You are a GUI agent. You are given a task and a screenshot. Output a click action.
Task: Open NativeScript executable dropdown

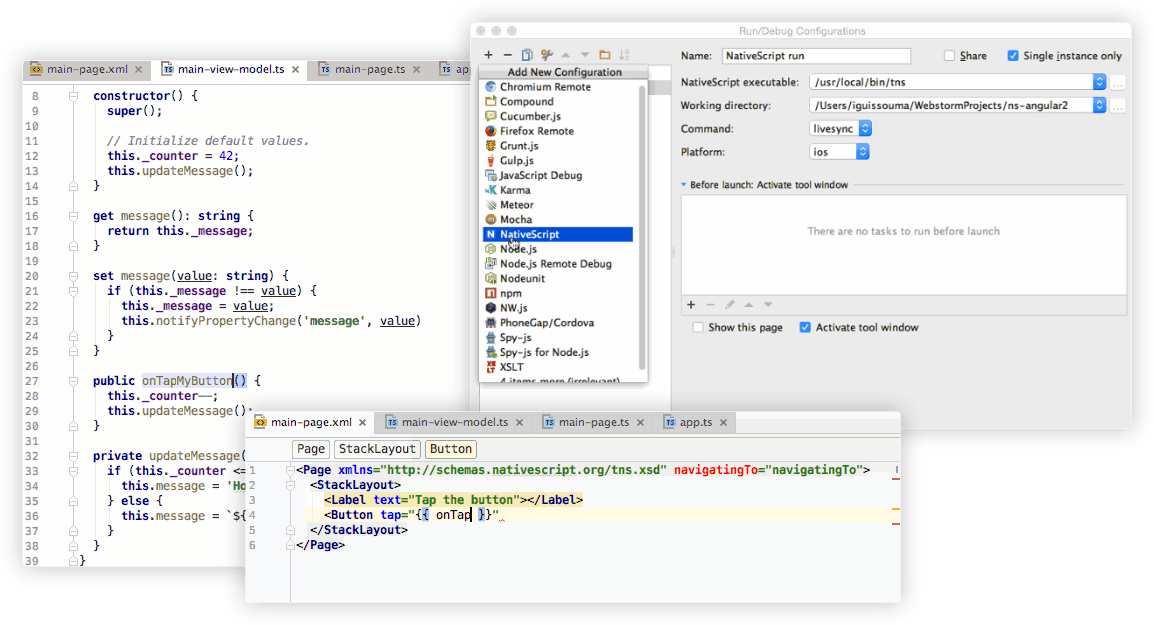tap(1099, 82)
